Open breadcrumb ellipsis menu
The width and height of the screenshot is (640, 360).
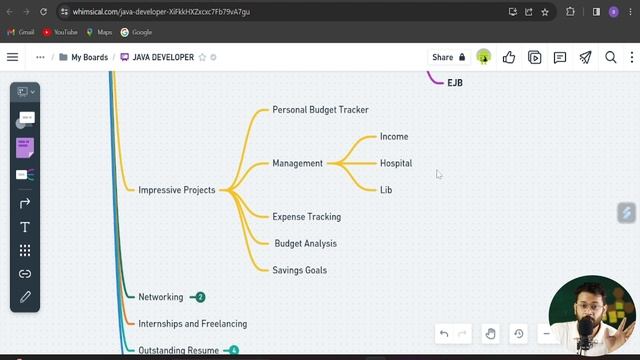point(40,58)
